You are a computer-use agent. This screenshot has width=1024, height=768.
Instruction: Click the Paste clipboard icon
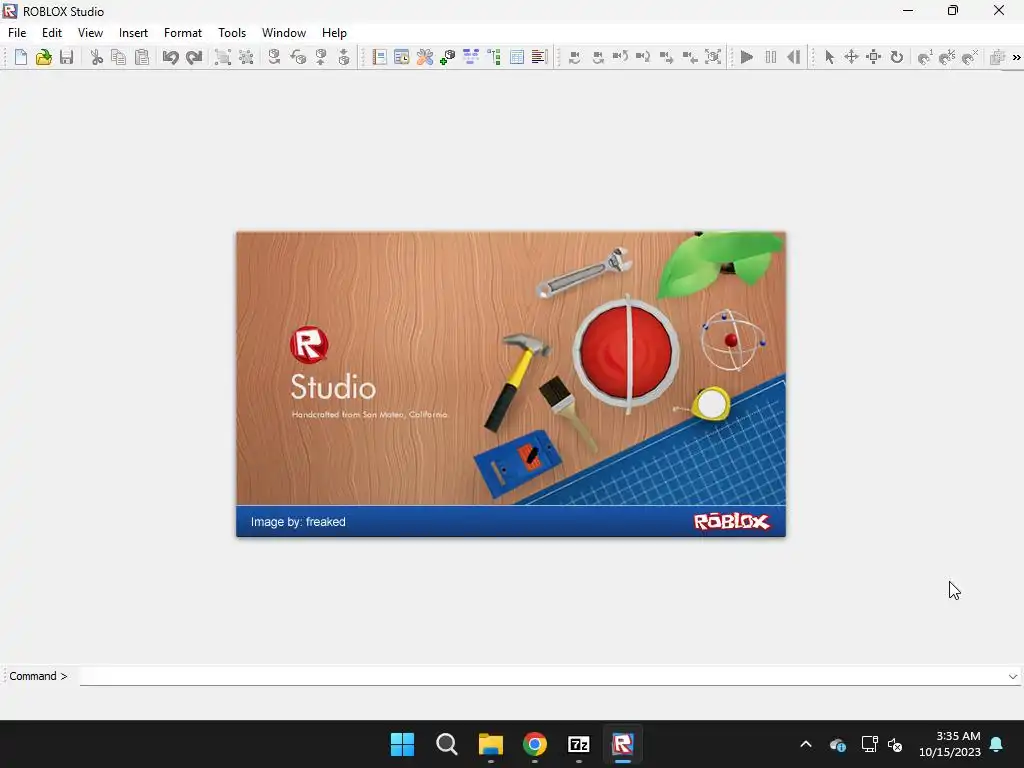142,57
